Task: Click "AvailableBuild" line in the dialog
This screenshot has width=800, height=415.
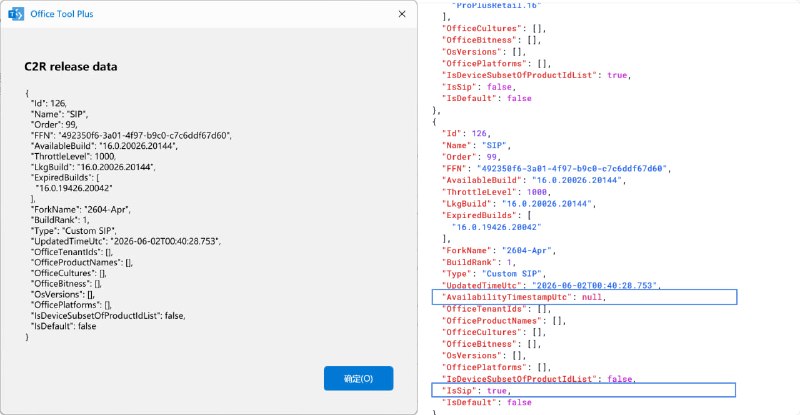Action: (104, 146)
